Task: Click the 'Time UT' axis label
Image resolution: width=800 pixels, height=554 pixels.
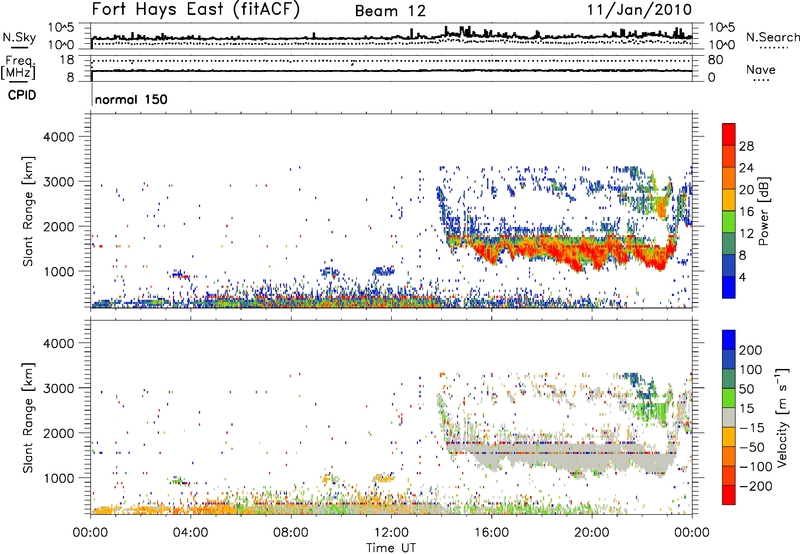Action: [391, 548]
